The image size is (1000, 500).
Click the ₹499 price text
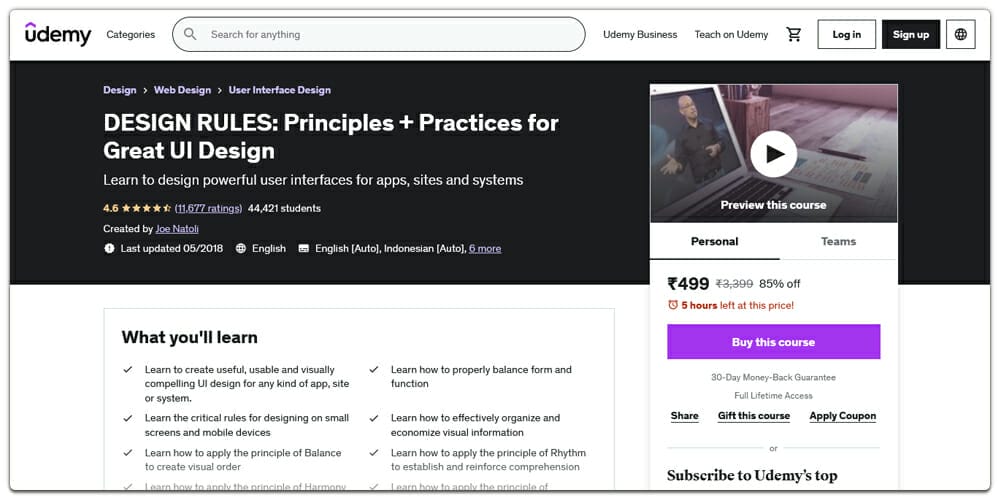(688, 284)
